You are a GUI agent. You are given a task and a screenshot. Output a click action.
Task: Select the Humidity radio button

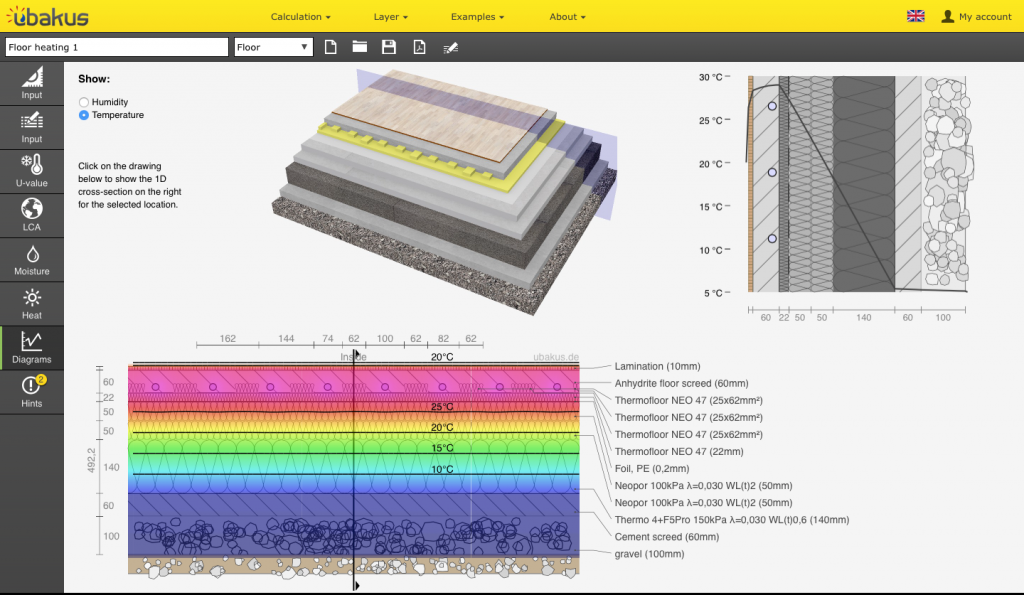click(x=84, y=102)
